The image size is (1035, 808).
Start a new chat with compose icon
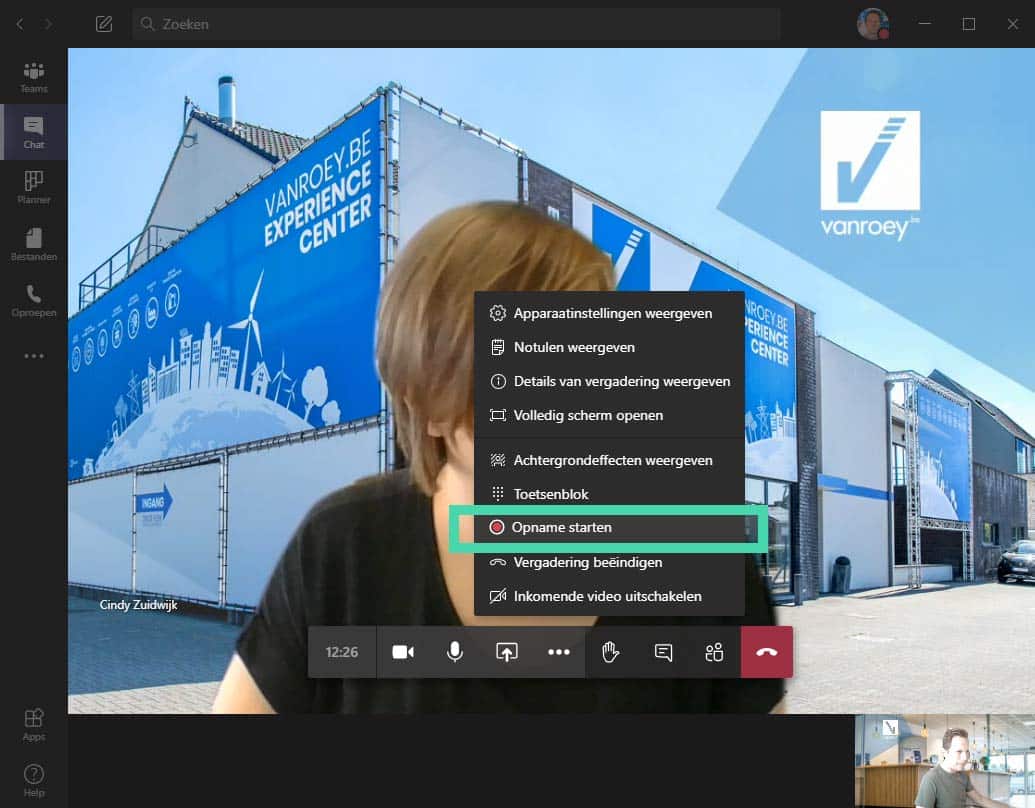[x=104, y=24]
